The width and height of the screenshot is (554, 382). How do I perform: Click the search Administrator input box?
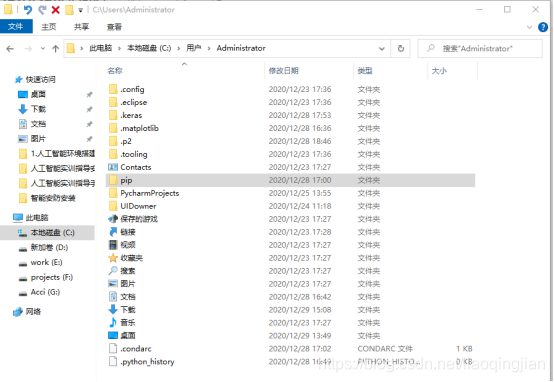[x=480, y=48]
